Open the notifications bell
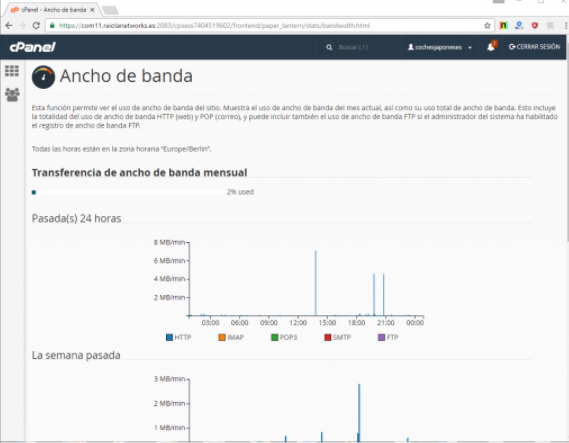569x443 pixels. tap(491, 47)
